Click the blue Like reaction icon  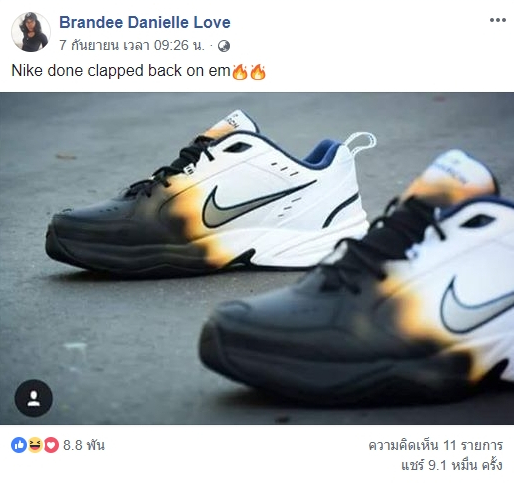coord(19,445)
